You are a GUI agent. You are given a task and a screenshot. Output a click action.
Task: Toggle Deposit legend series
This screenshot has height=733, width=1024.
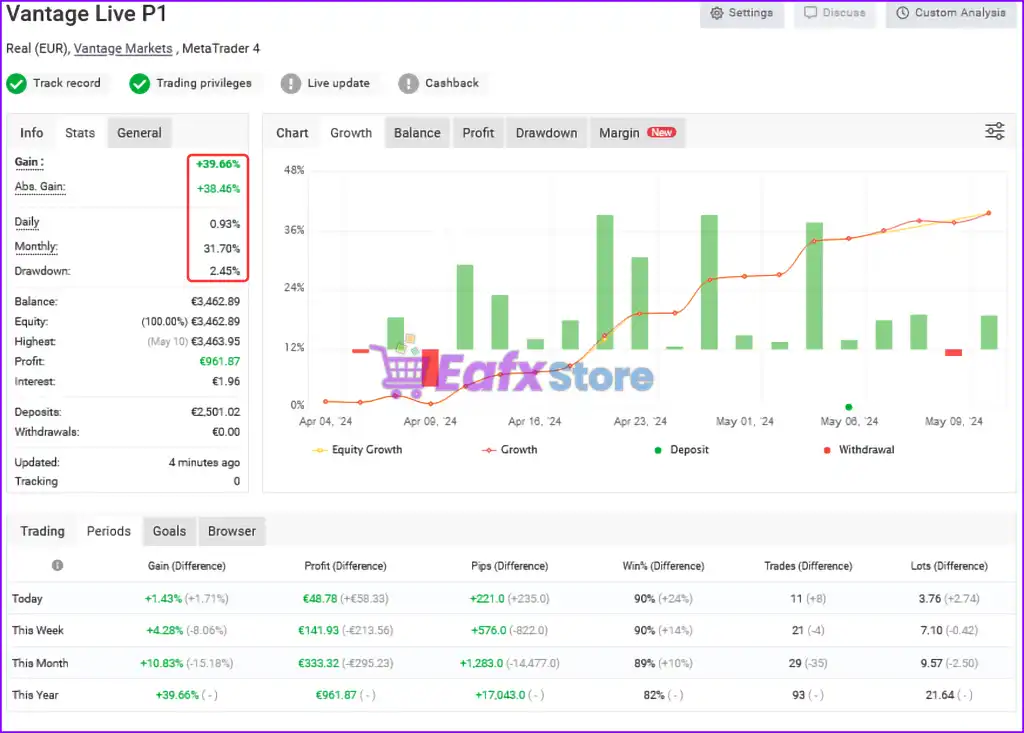(681, 449)
